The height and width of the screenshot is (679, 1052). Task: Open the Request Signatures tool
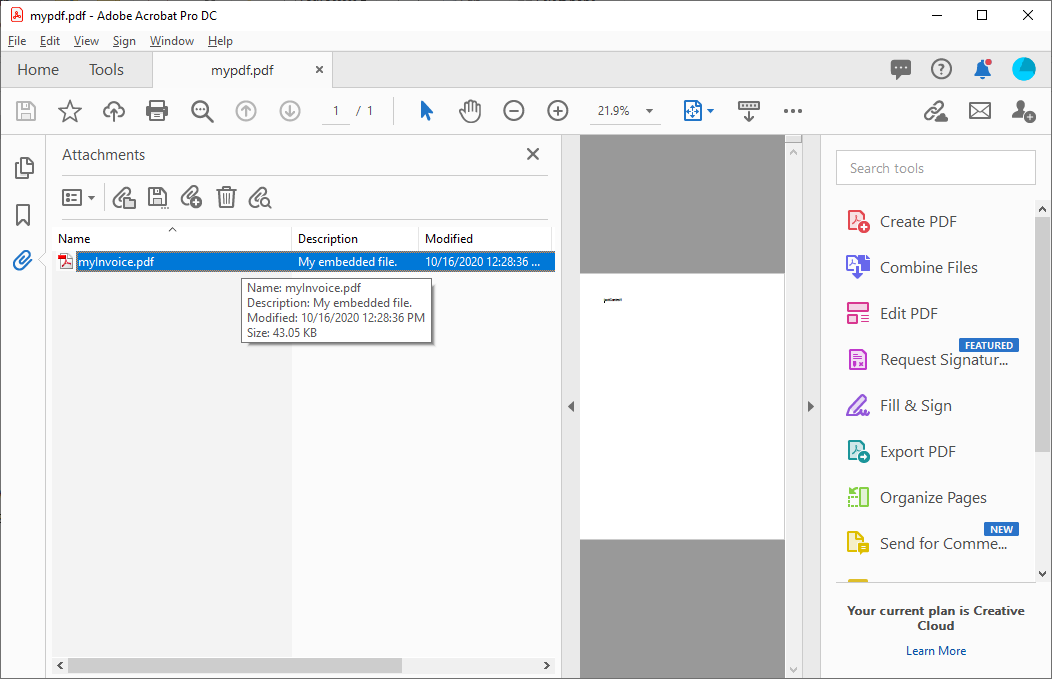pyautogui.click(x=928, y=360)
